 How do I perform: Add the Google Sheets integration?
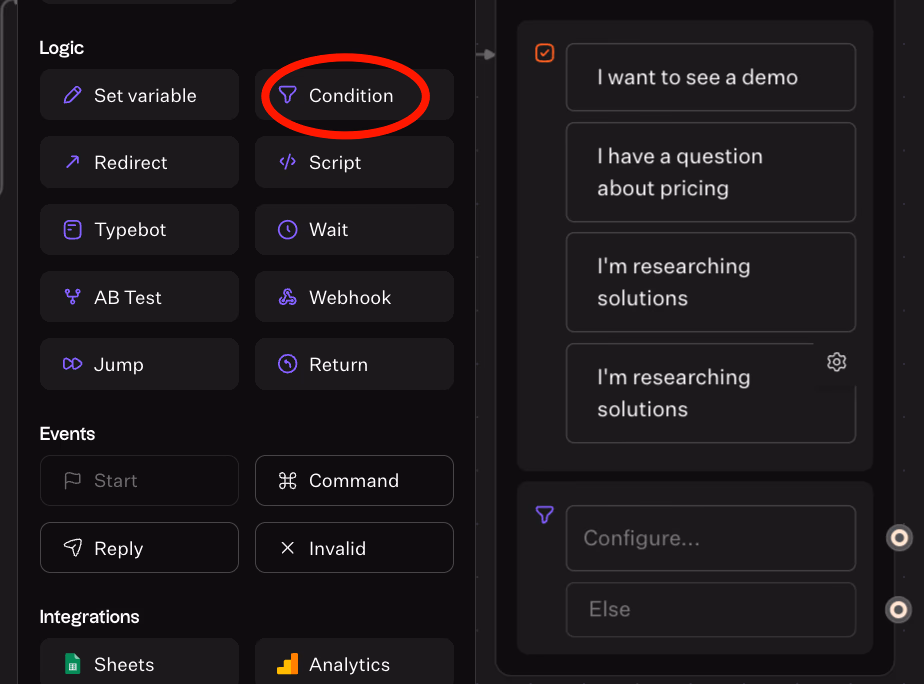tap(139, 664)
